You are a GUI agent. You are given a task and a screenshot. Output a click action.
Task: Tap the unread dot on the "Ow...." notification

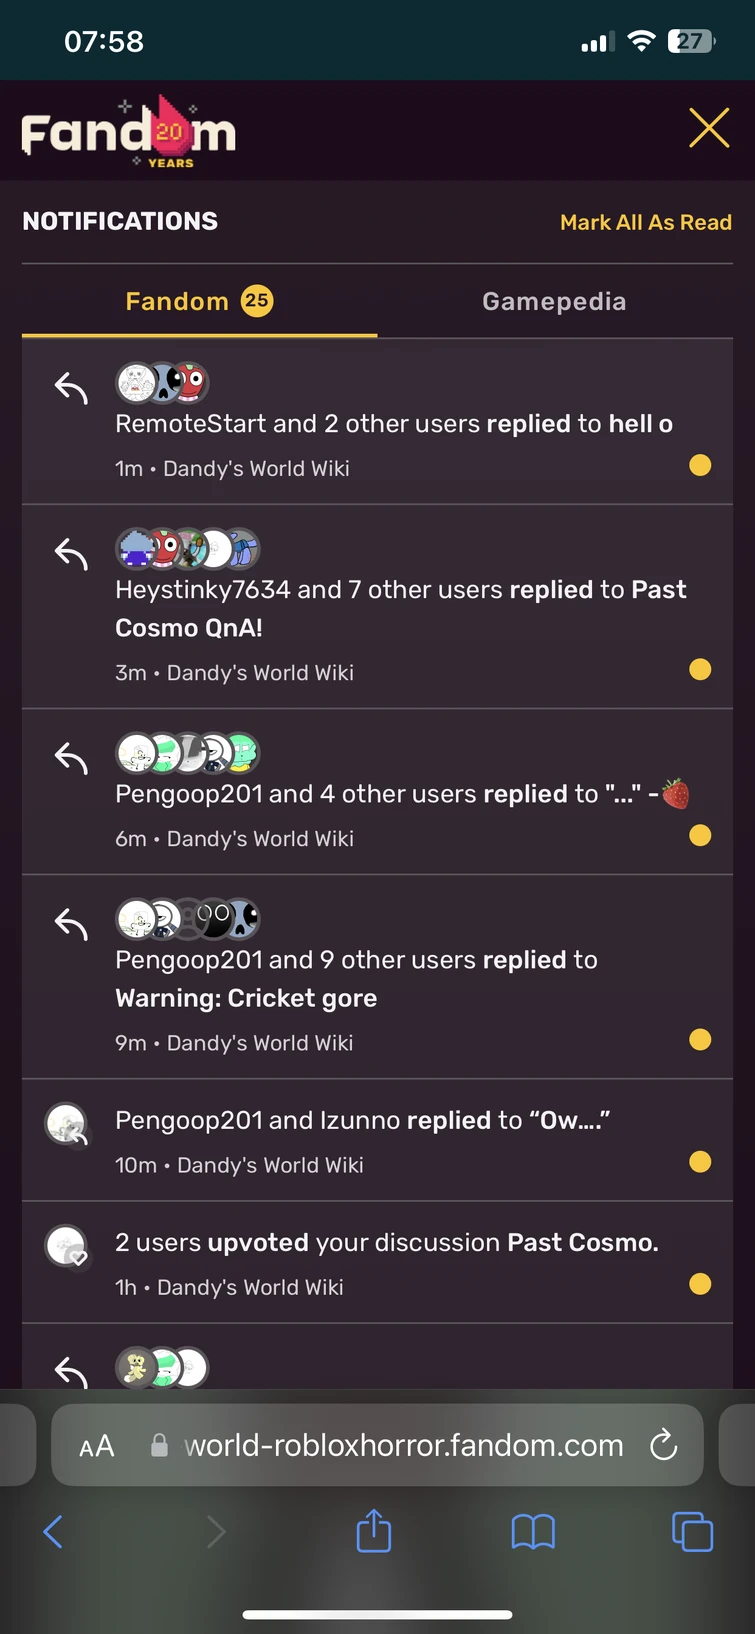coord(700,1162)
